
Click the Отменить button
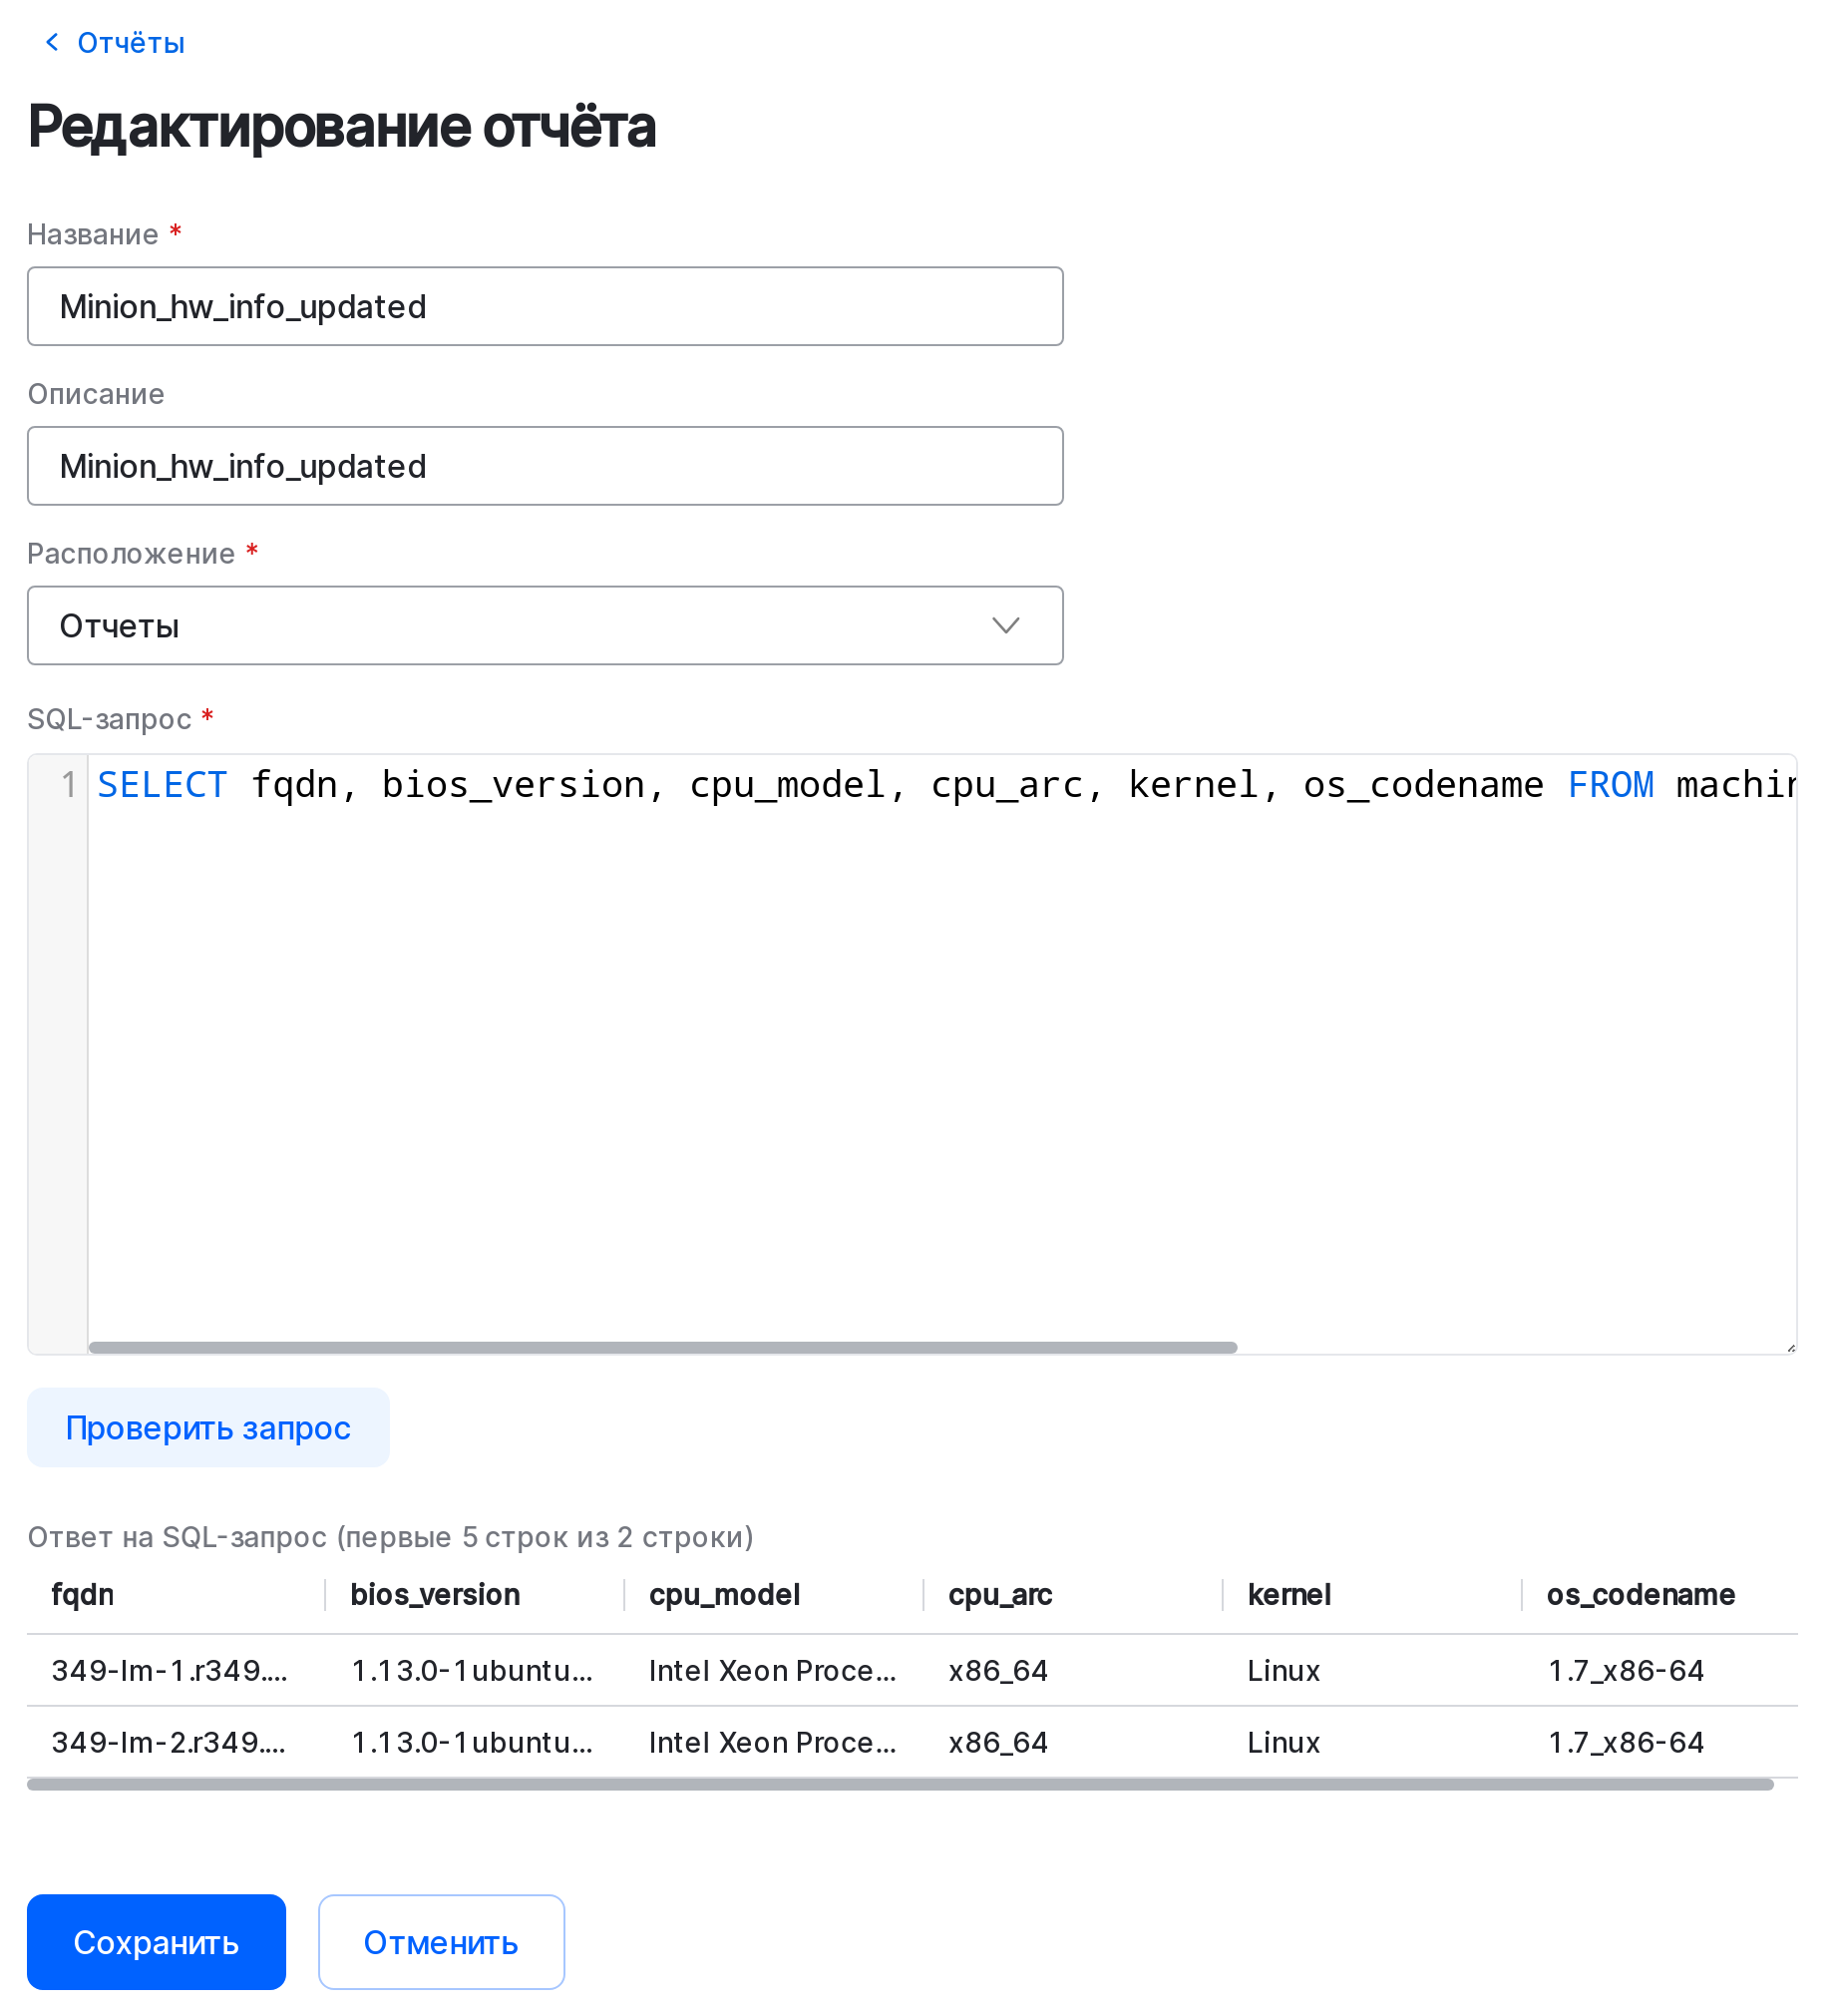click(441, 1942)
